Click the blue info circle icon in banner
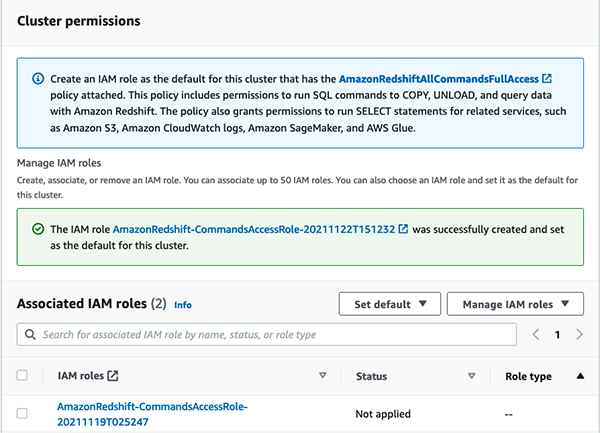 click(x=38, y=78)
